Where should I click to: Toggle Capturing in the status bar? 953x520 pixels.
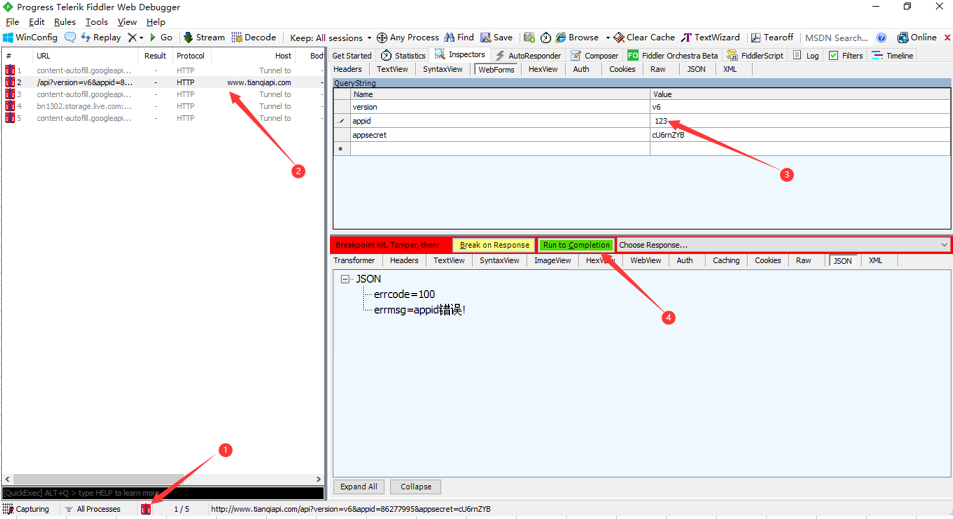pos(26,509)
